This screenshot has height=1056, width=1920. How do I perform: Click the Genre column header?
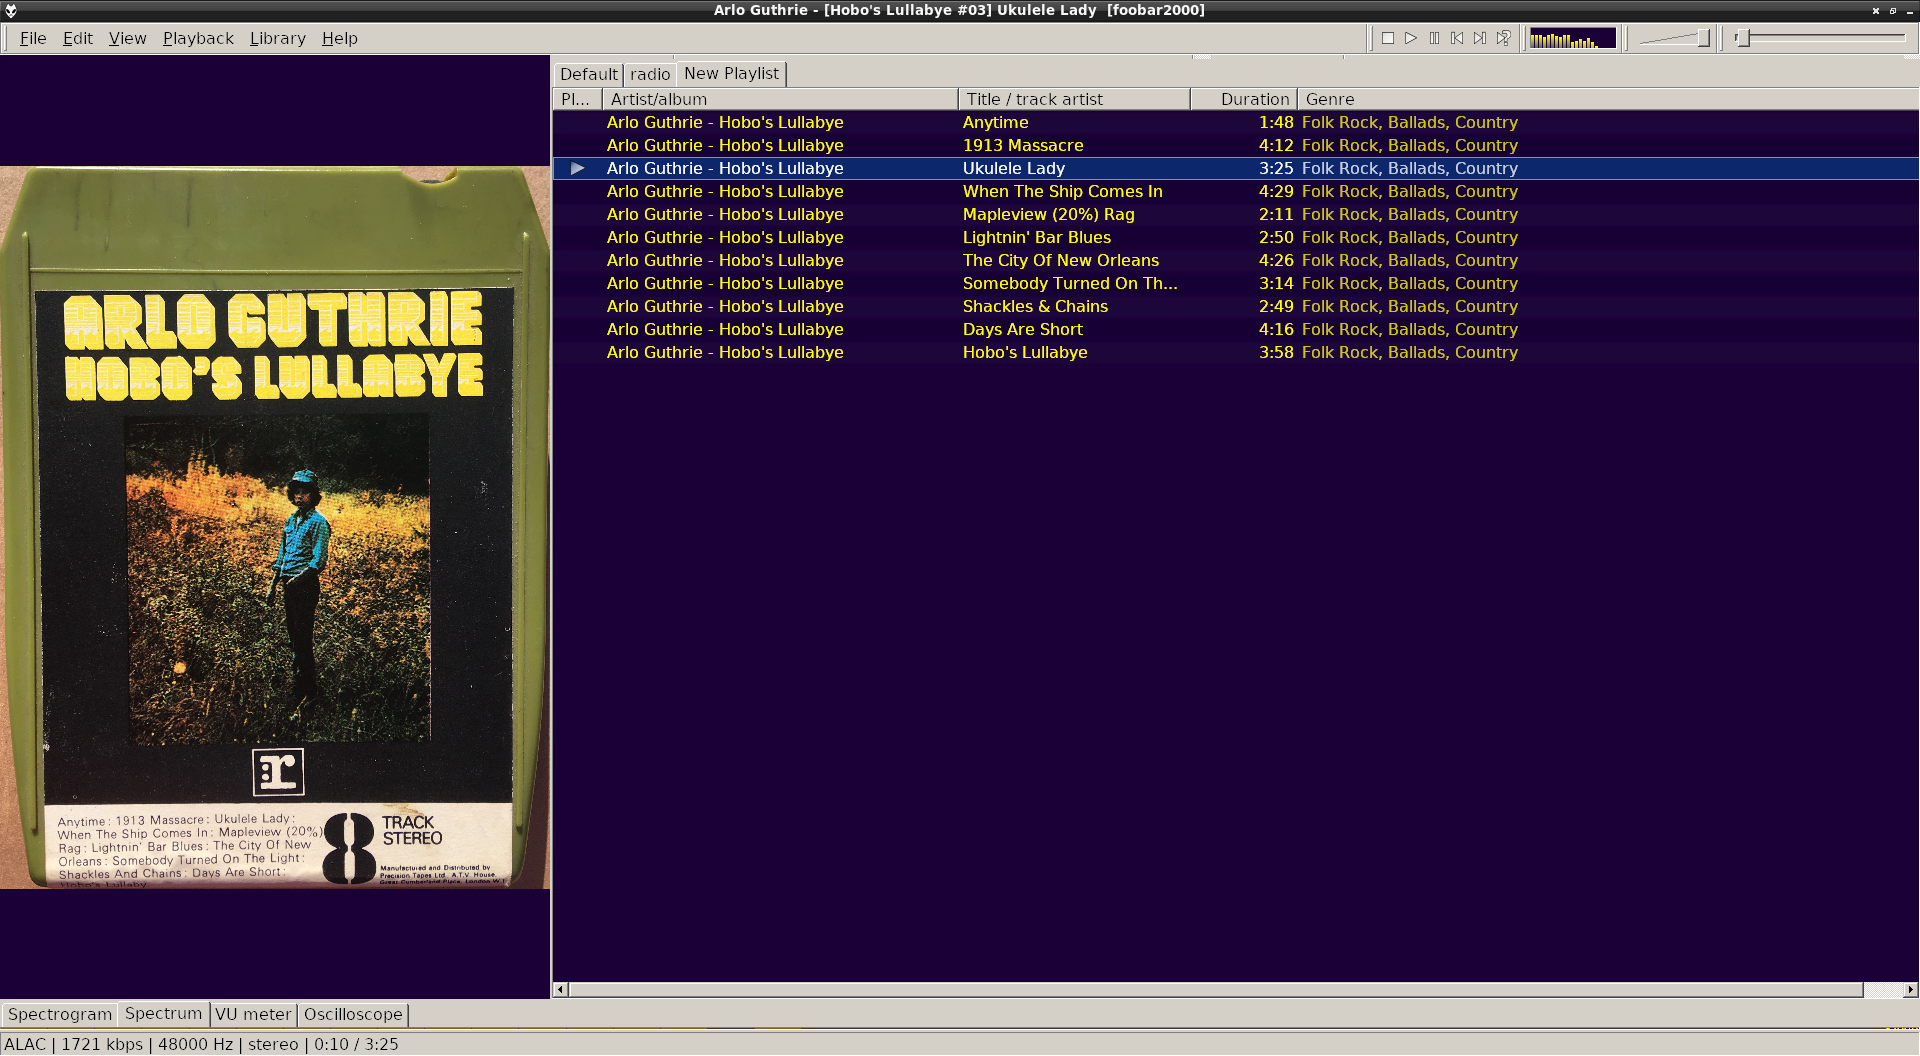(1608, 100)
